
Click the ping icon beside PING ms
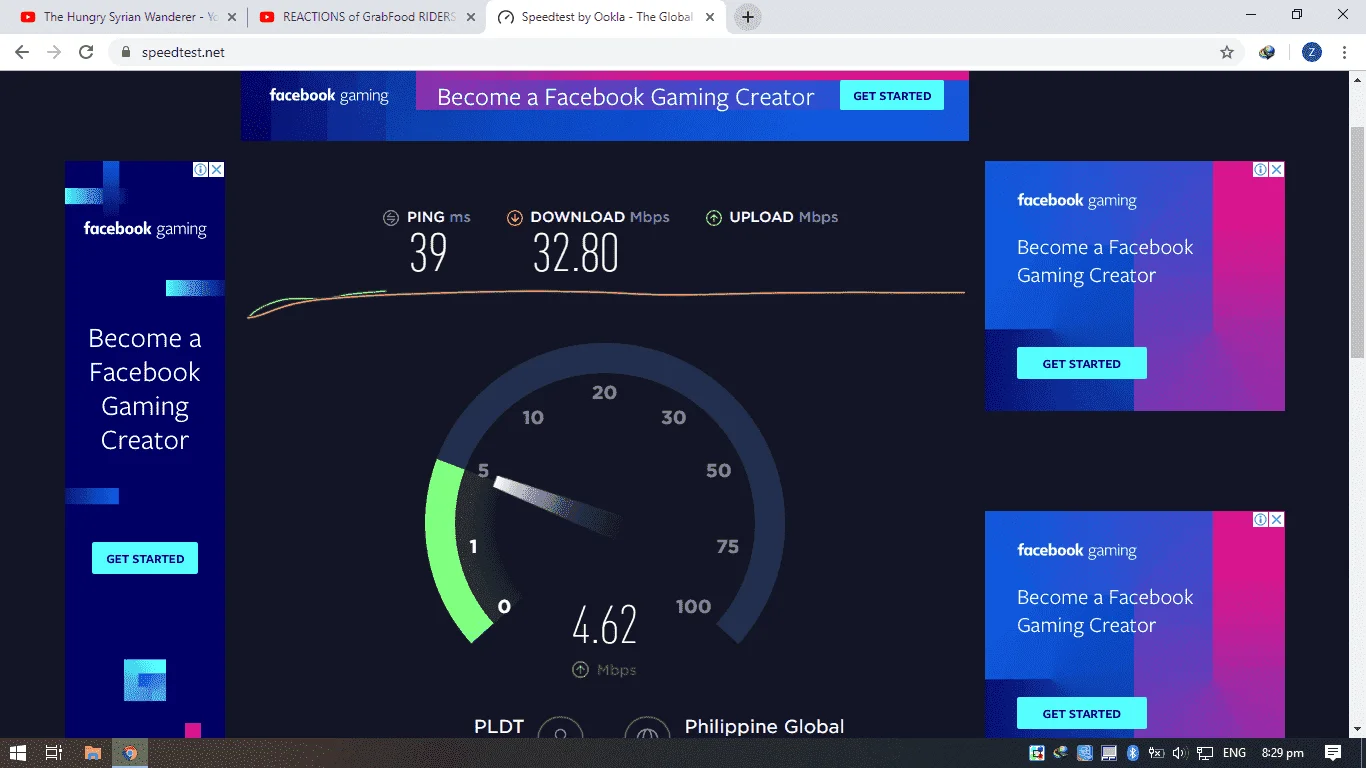click(x=391, y=218)
